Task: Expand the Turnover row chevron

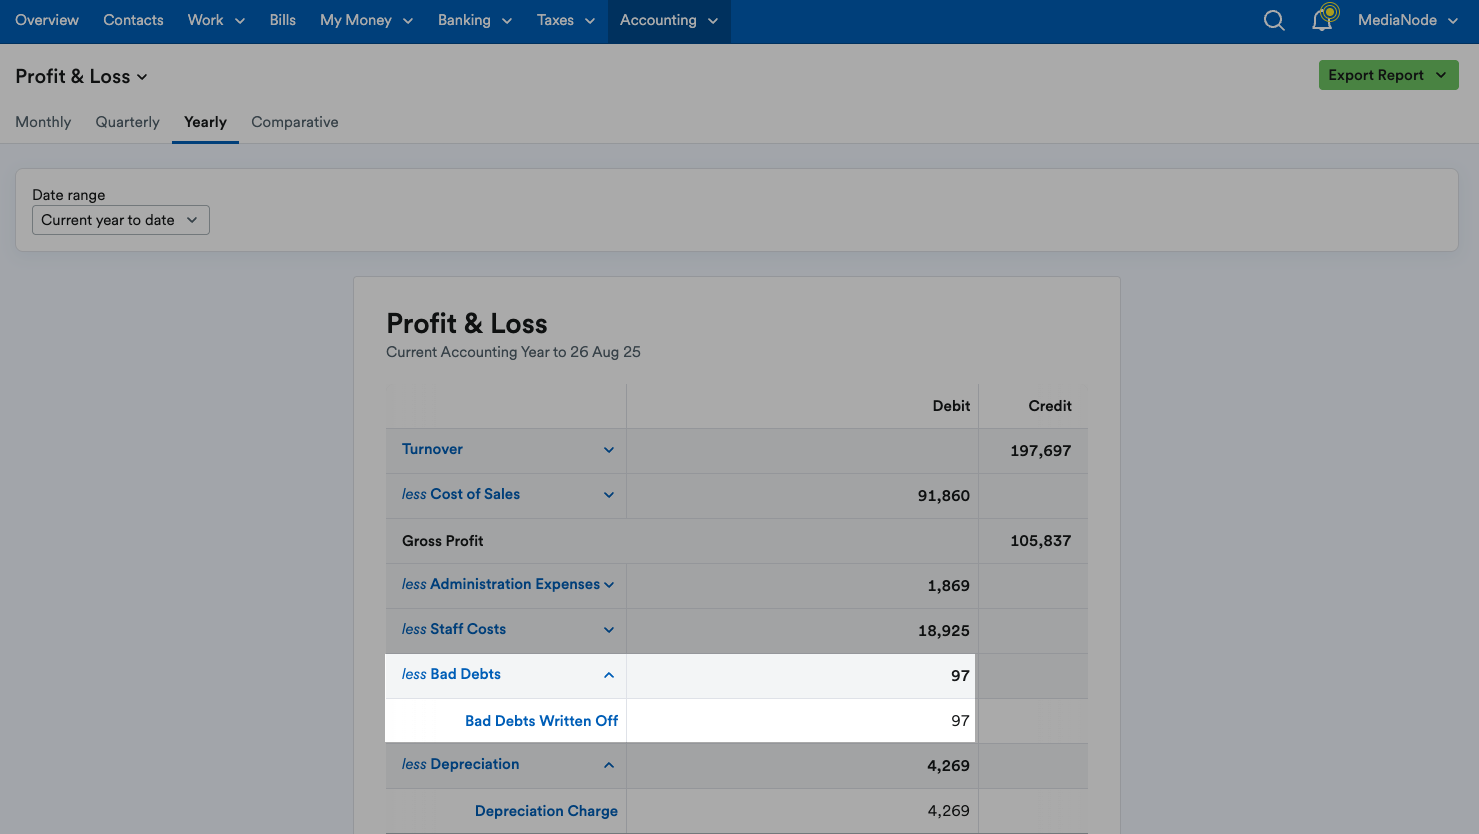Action: [x=609, y=450]
